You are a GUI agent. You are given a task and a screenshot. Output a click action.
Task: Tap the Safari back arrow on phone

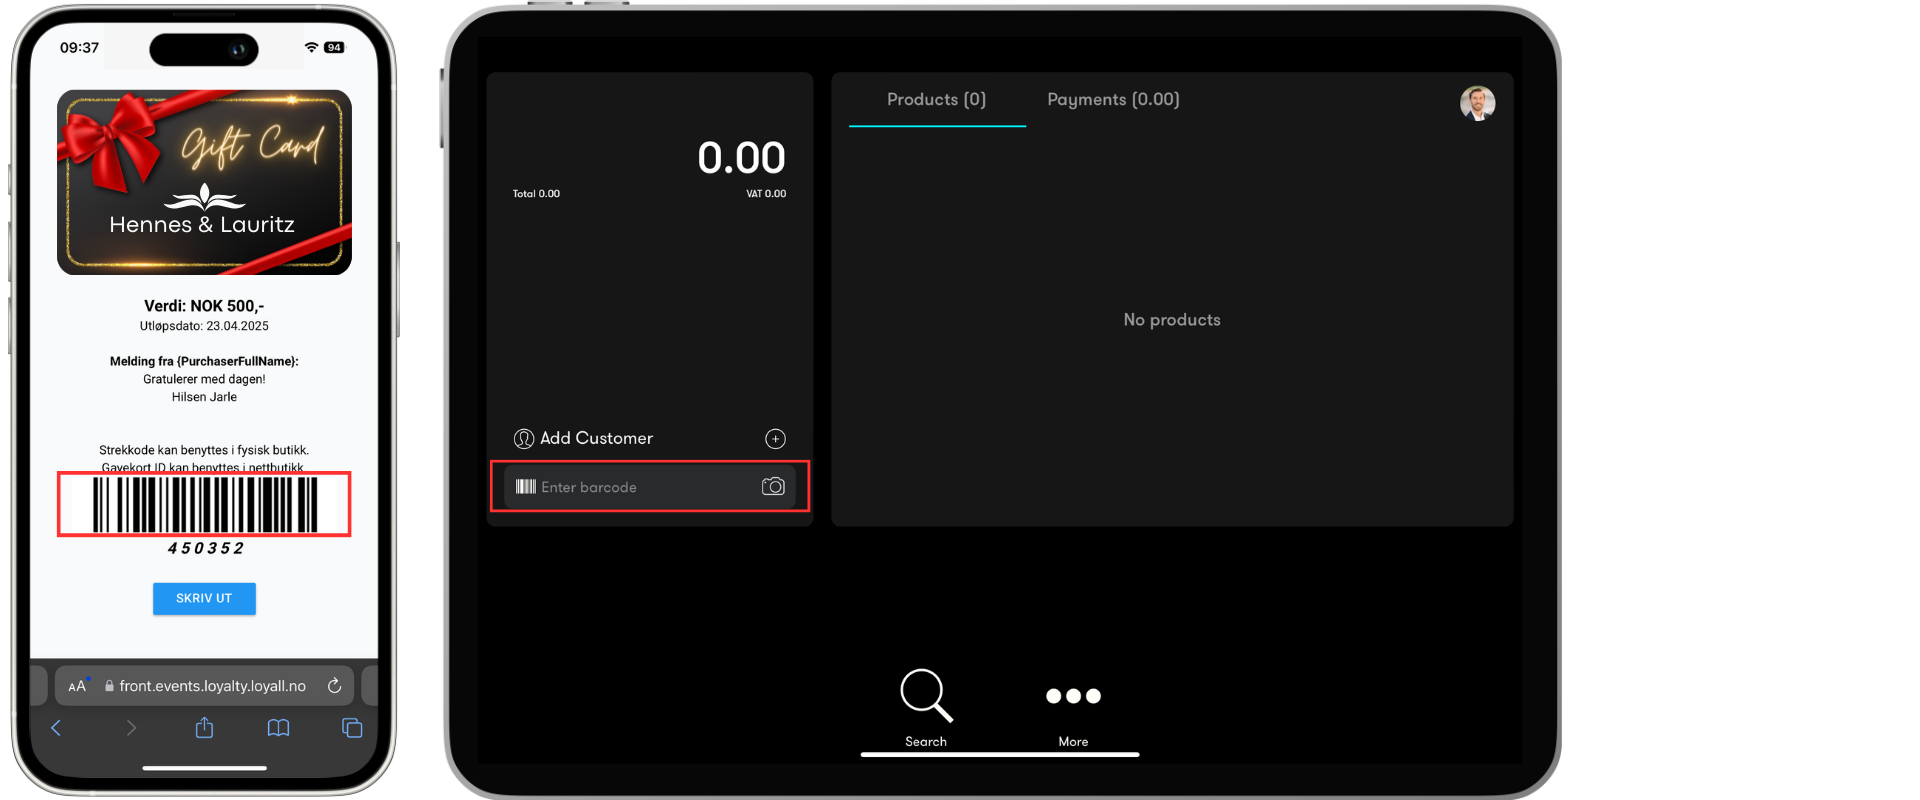coord(56,728)
